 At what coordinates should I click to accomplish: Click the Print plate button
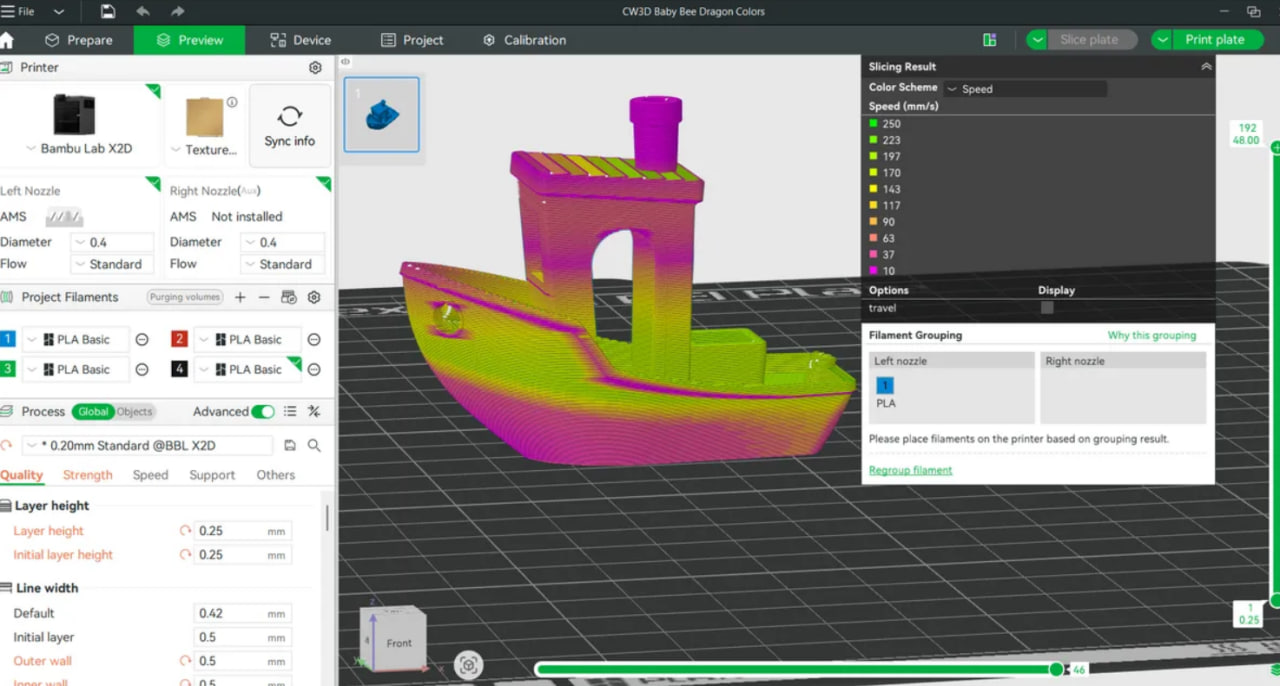click(1214, 40)
